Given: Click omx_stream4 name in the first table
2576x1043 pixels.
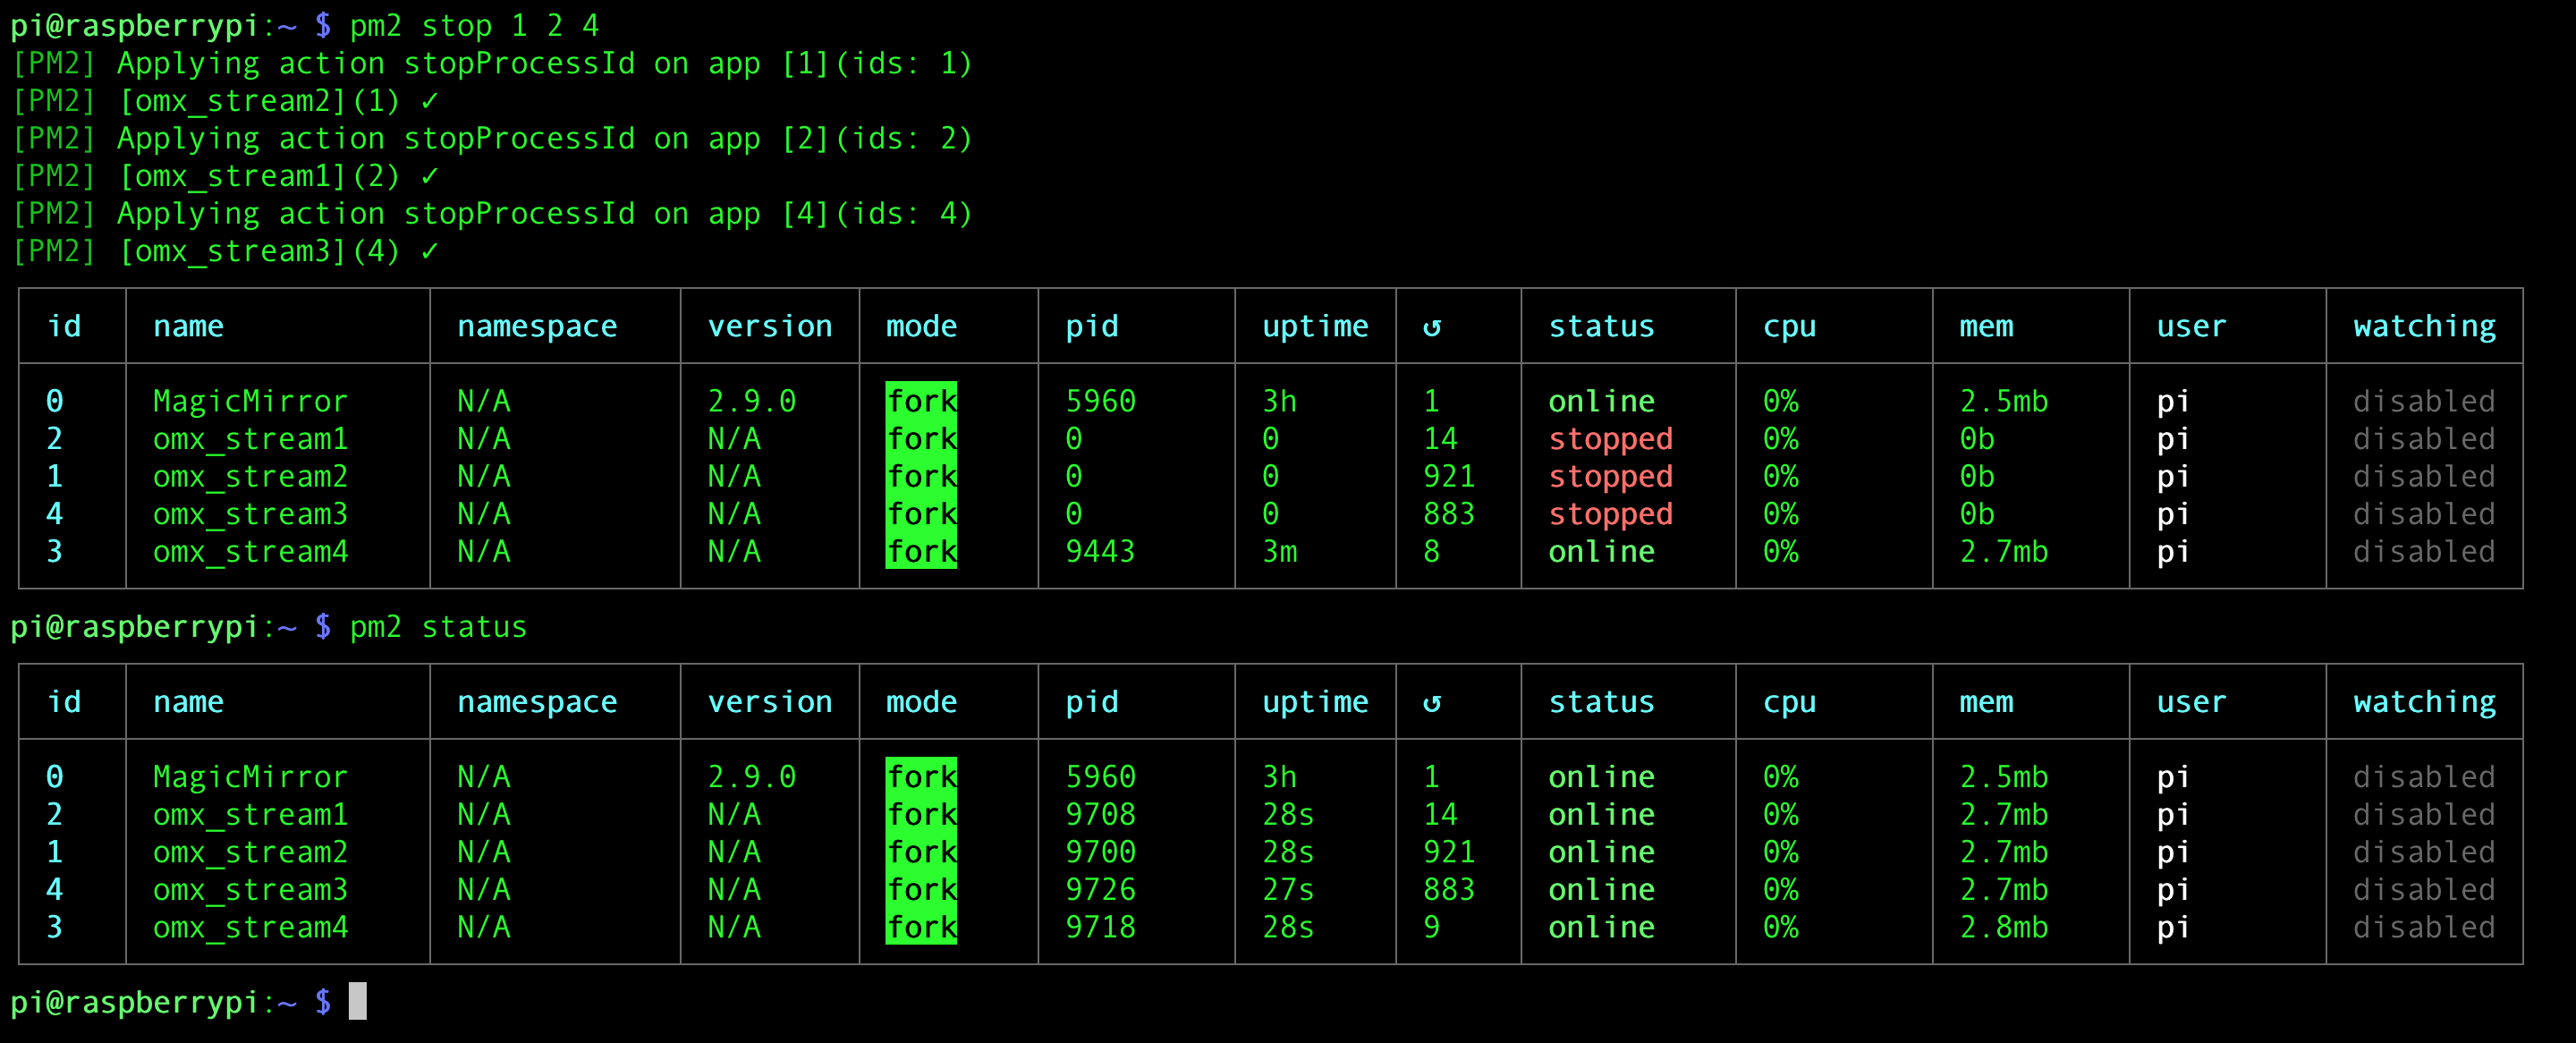Looking at the screenshot, I should 250,552.
